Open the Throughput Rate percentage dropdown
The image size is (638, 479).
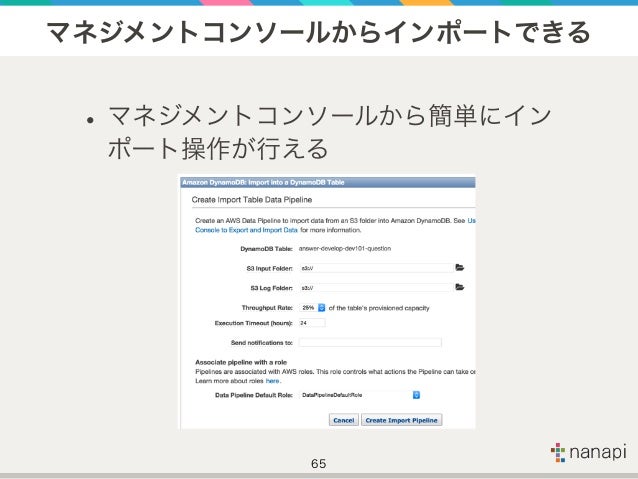(313, 308)
